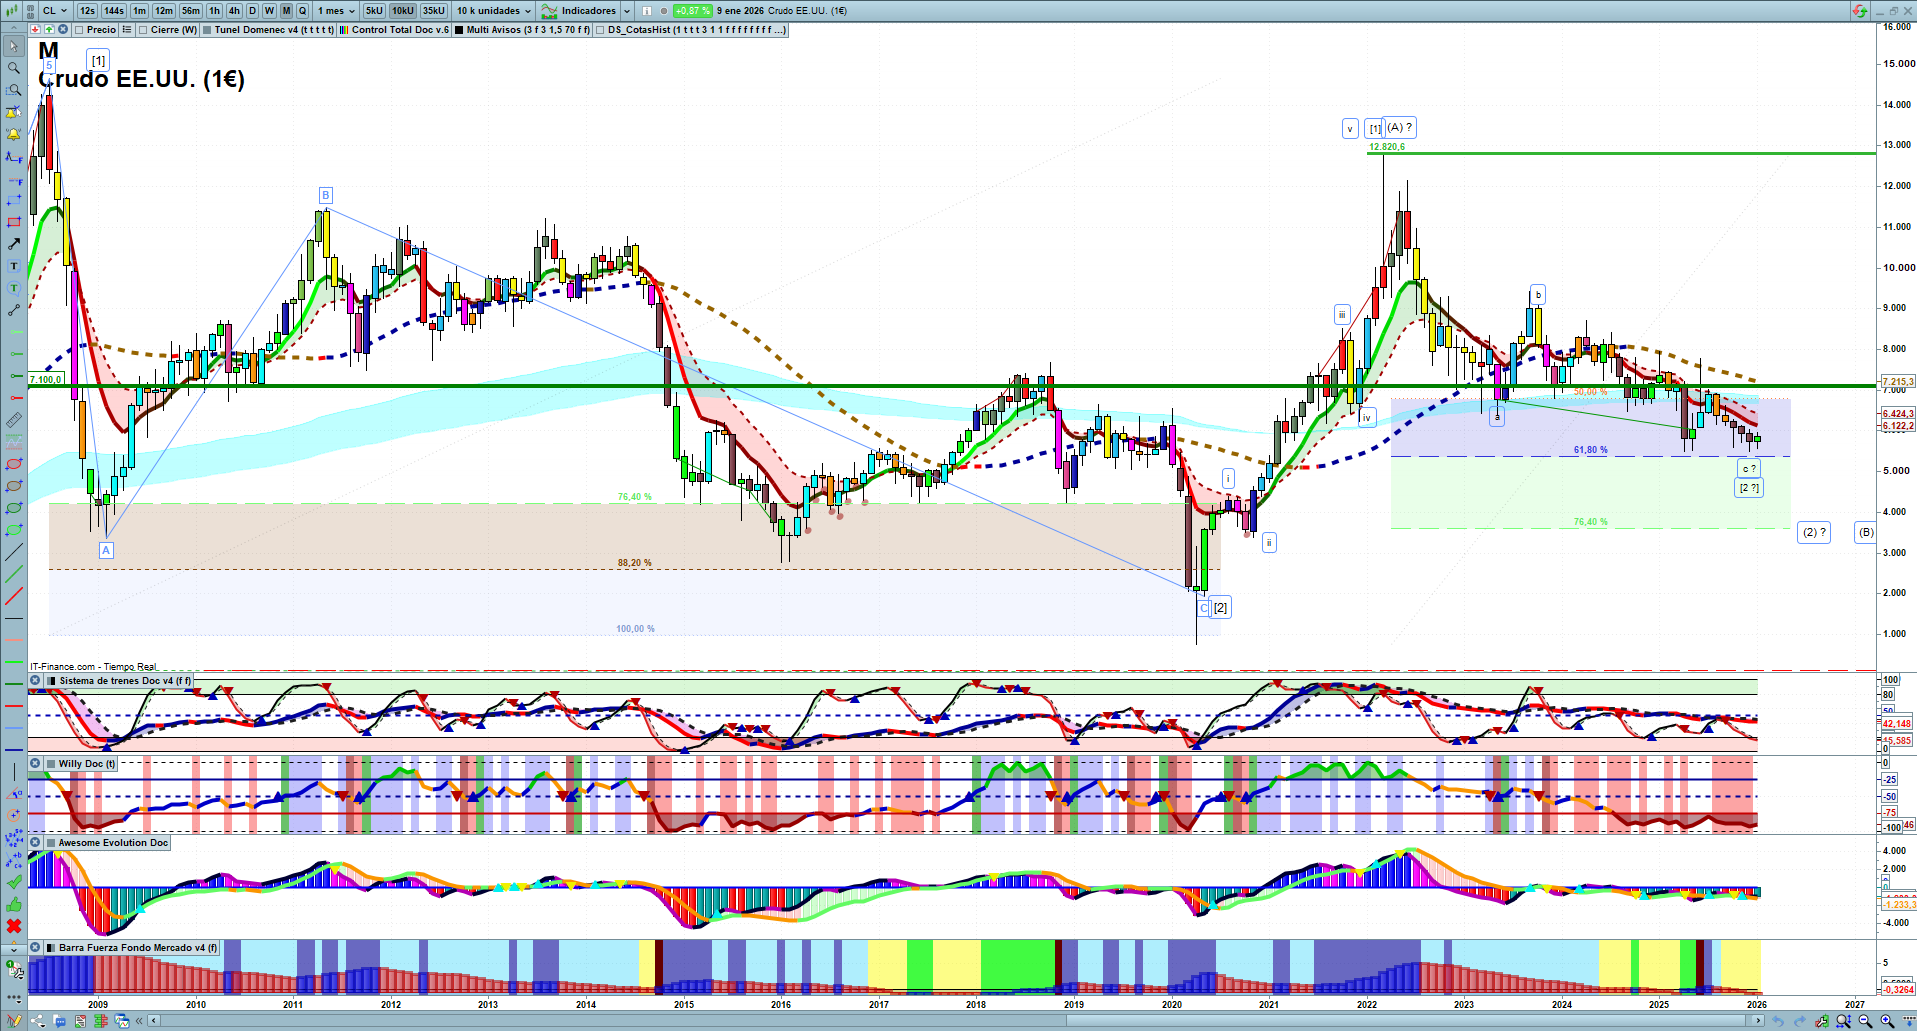Open the CL symbol dropdown
The image size is (1917, 1031).
[55, 11]
